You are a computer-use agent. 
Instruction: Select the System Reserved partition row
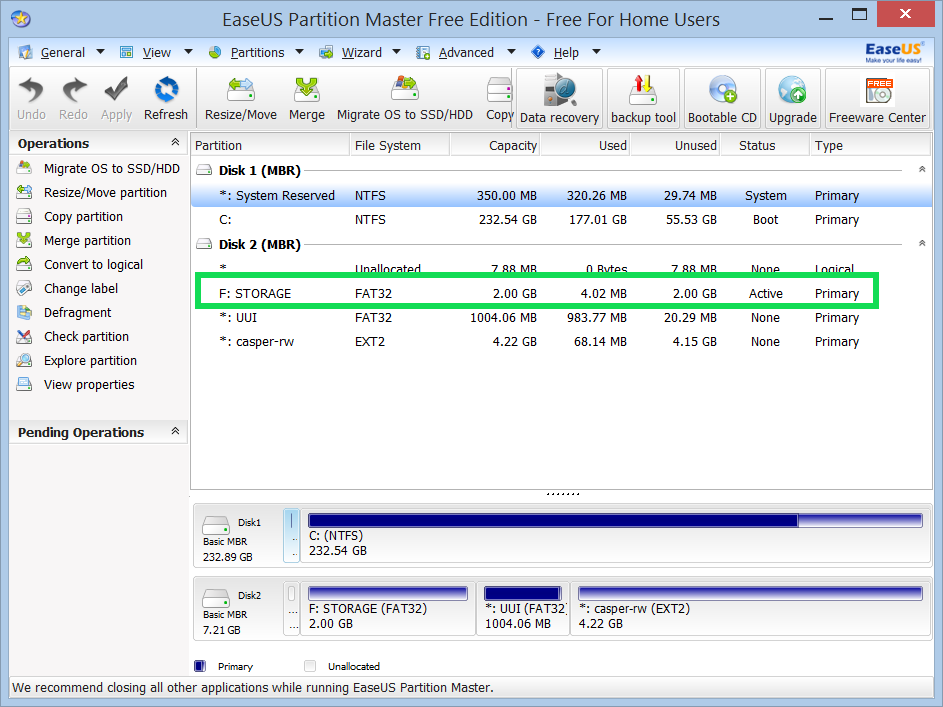[x=562, y=196]
